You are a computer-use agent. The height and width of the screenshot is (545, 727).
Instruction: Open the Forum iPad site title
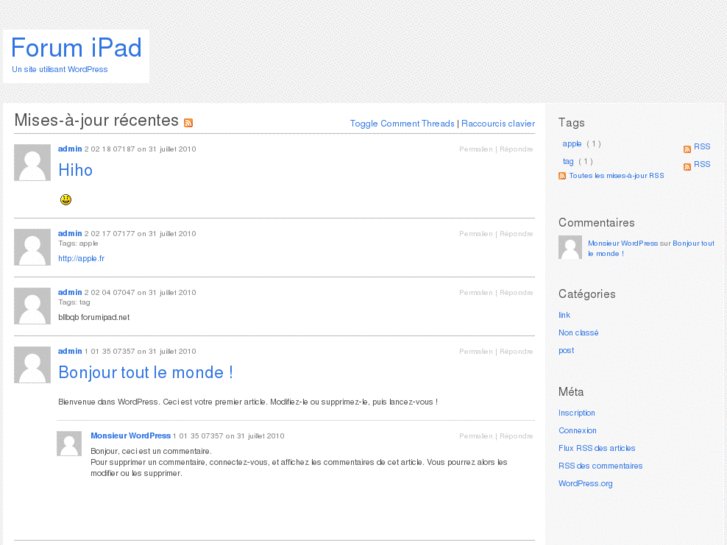tap(76, 48)
